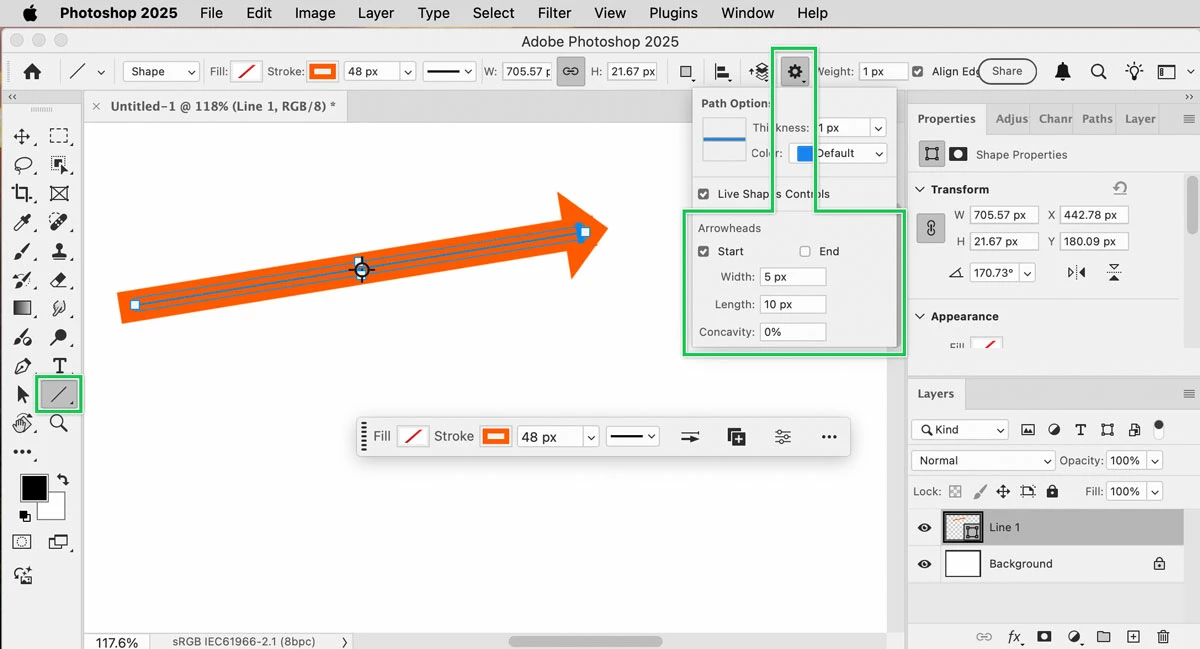Collapse the Transform section

(920, 189)
